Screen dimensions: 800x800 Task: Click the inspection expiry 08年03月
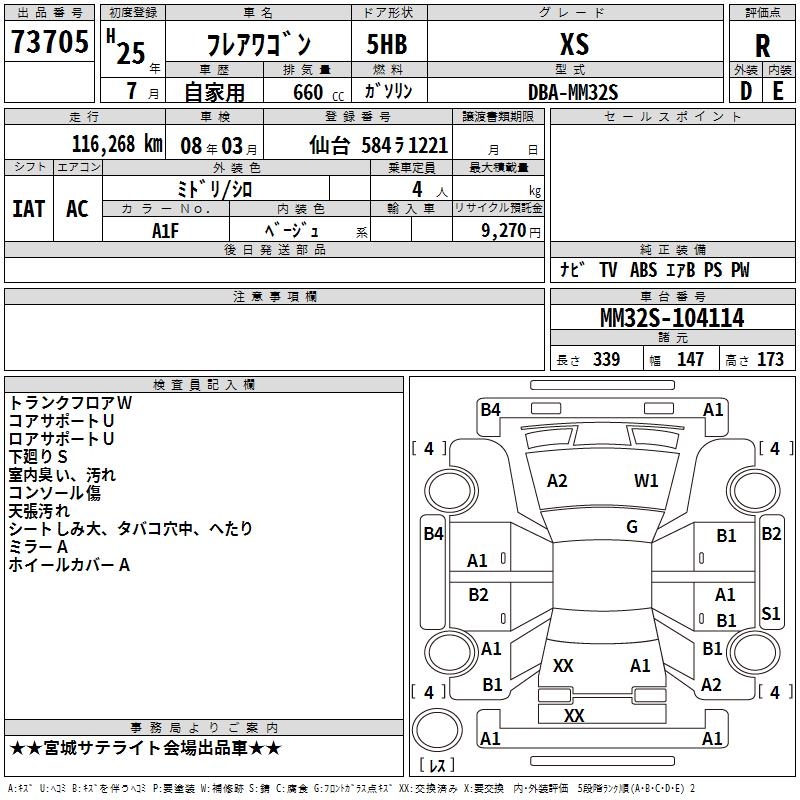point(219,146)
